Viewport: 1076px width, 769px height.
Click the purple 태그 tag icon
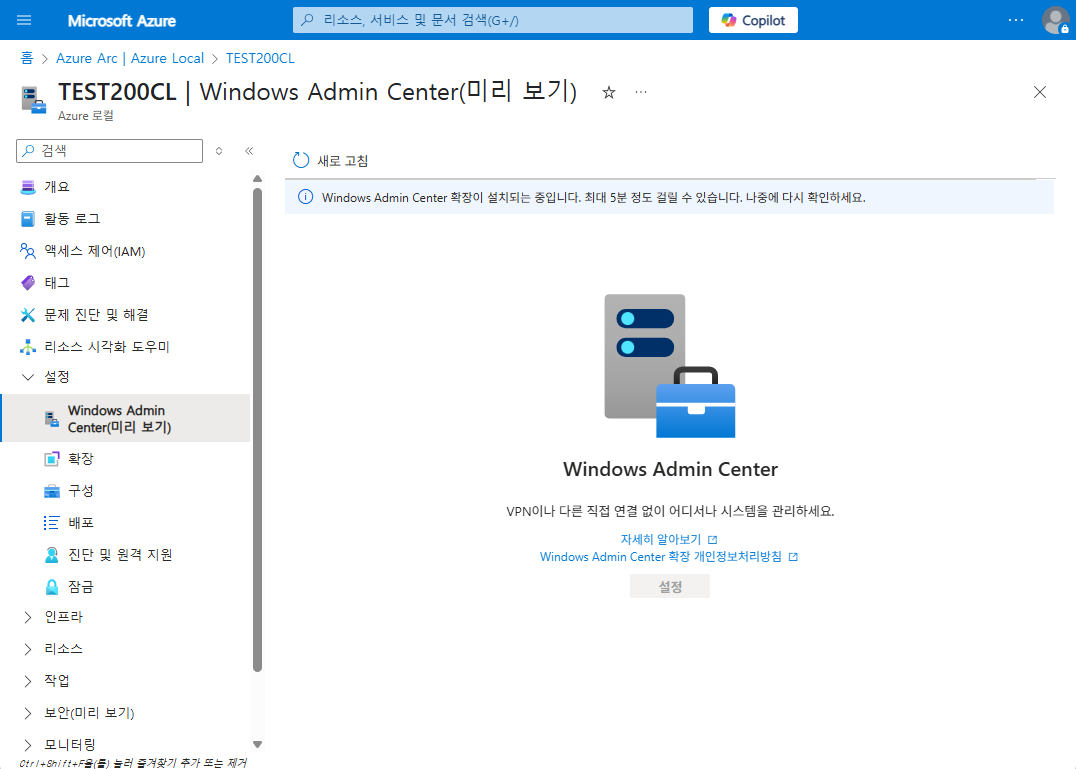pyautogui.click(x=27, y=283)
